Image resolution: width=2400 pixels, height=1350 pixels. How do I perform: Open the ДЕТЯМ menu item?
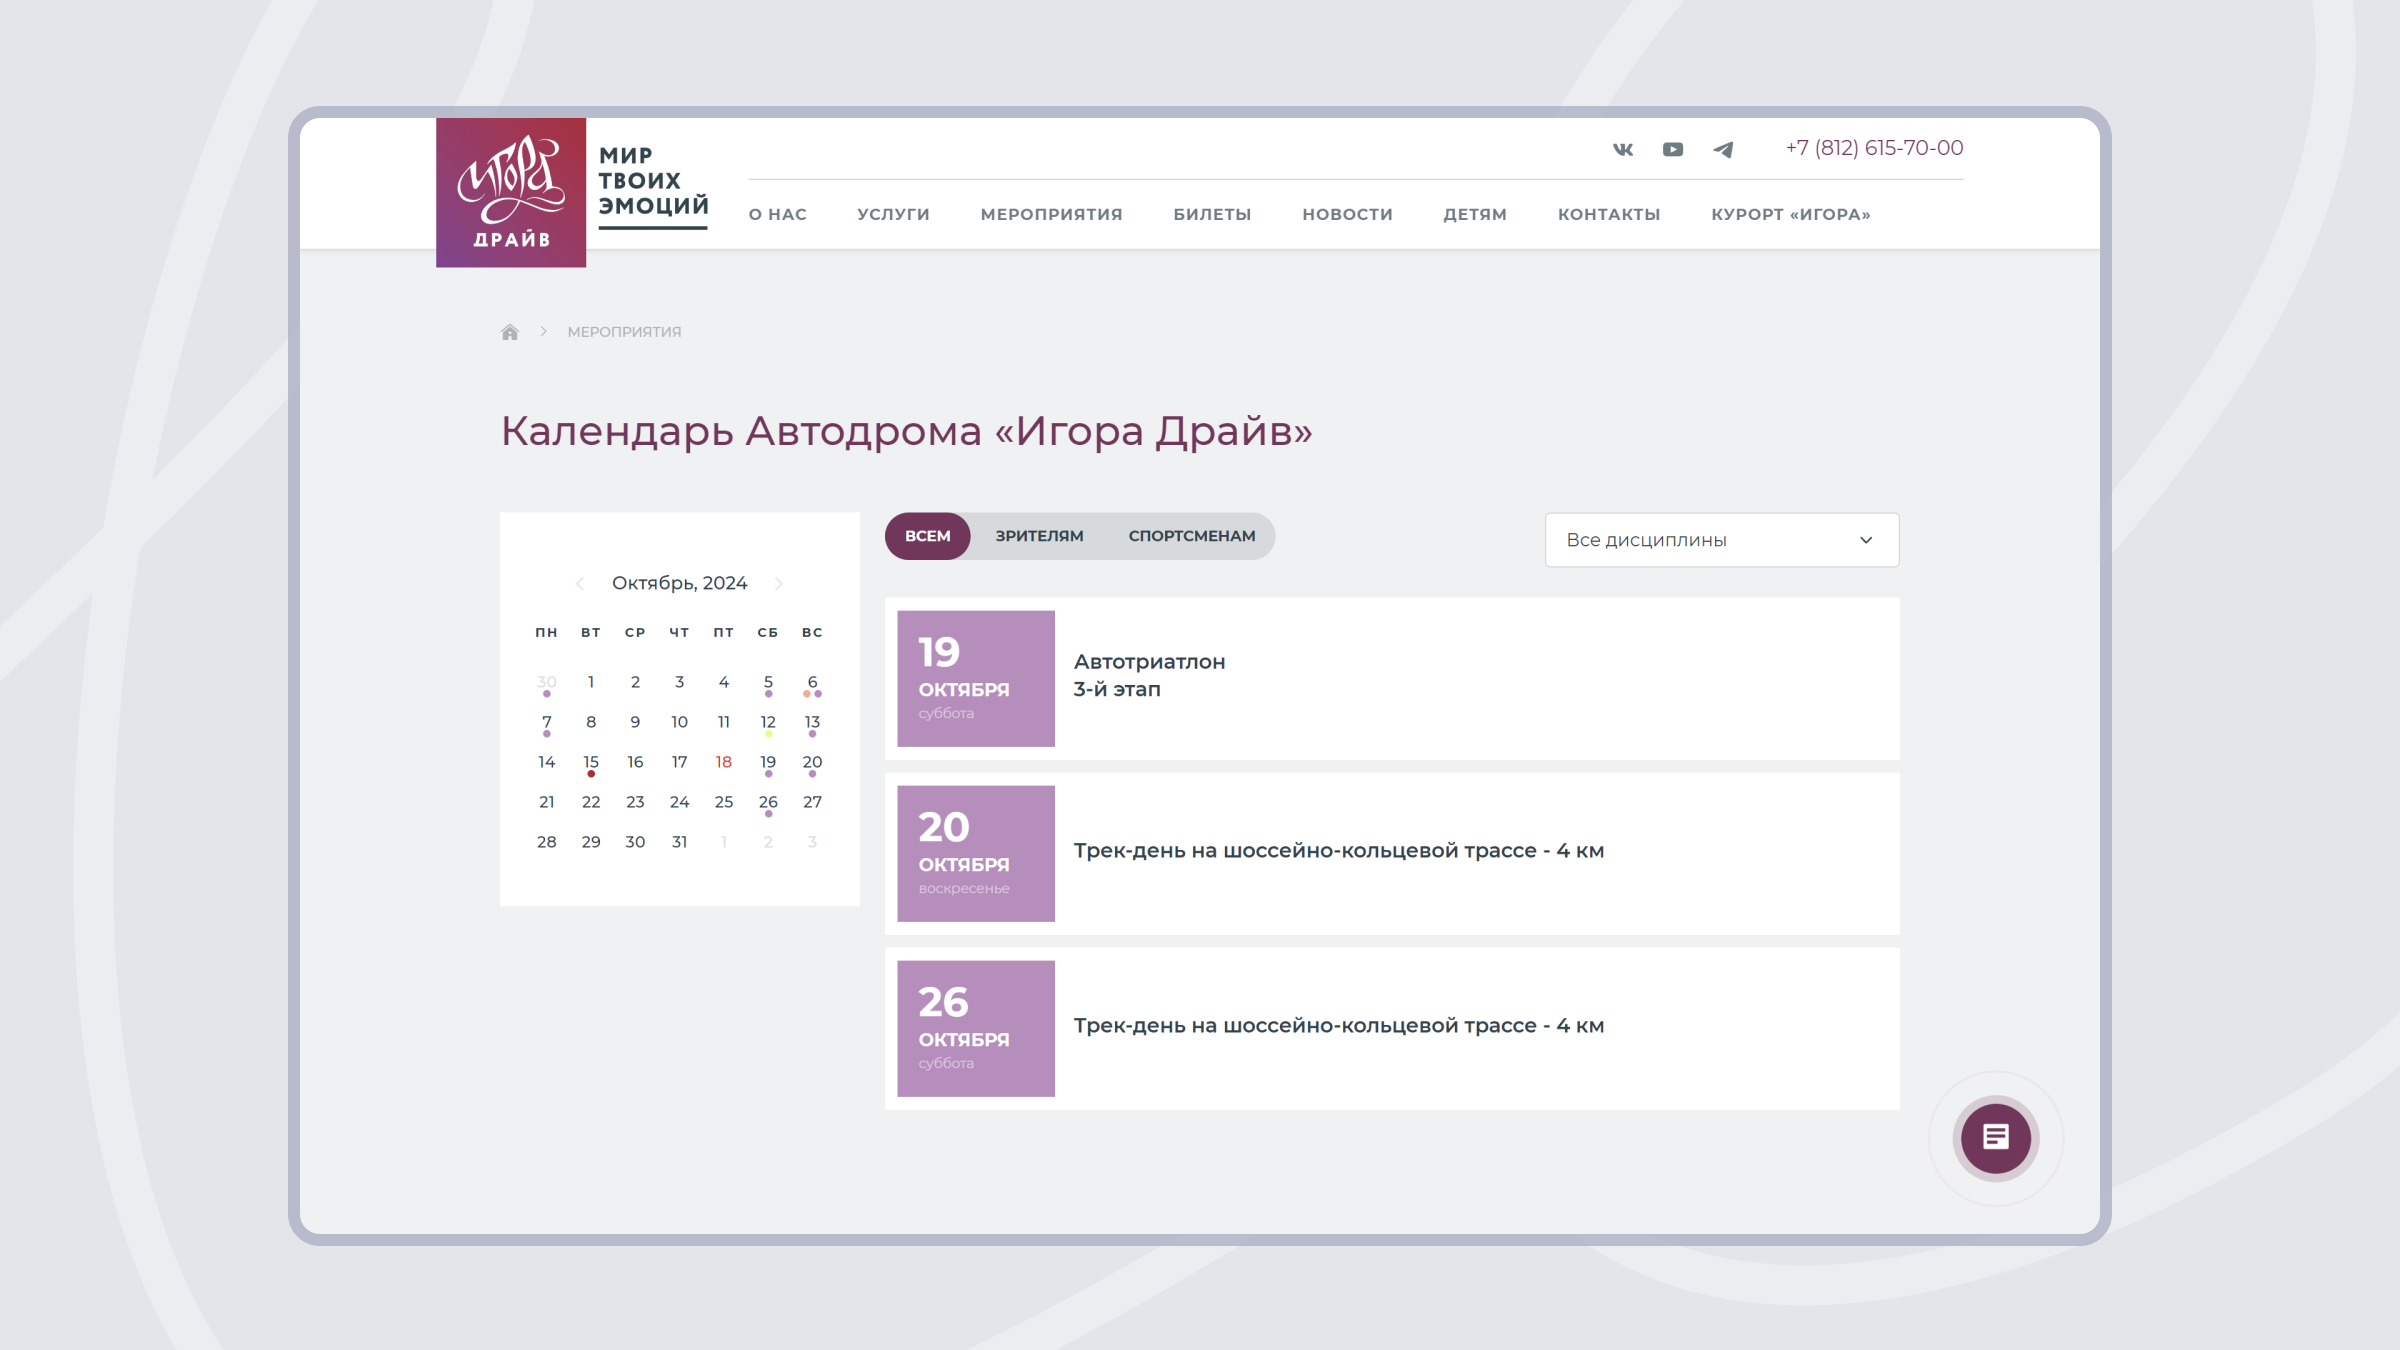[1475, 214]
